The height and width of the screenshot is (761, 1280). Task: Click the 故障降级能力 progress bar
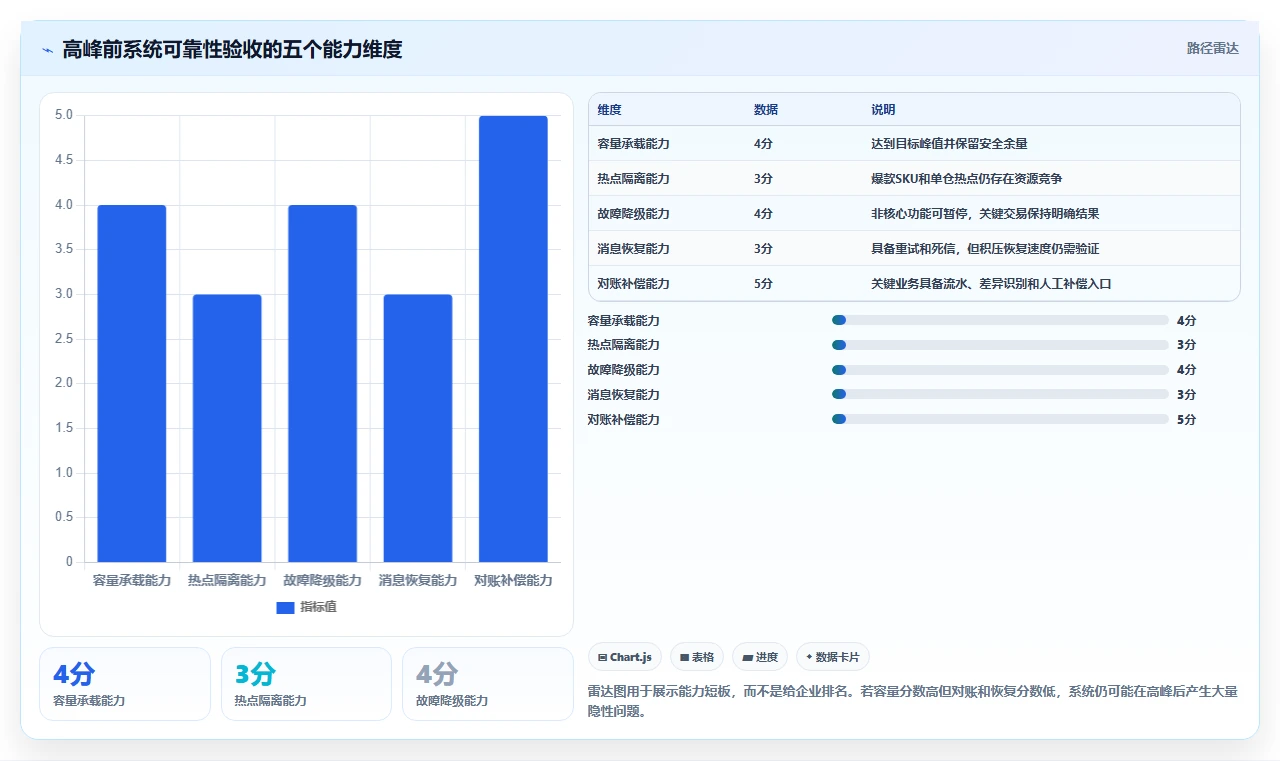pyautogui.click(x=1000, y=370)
